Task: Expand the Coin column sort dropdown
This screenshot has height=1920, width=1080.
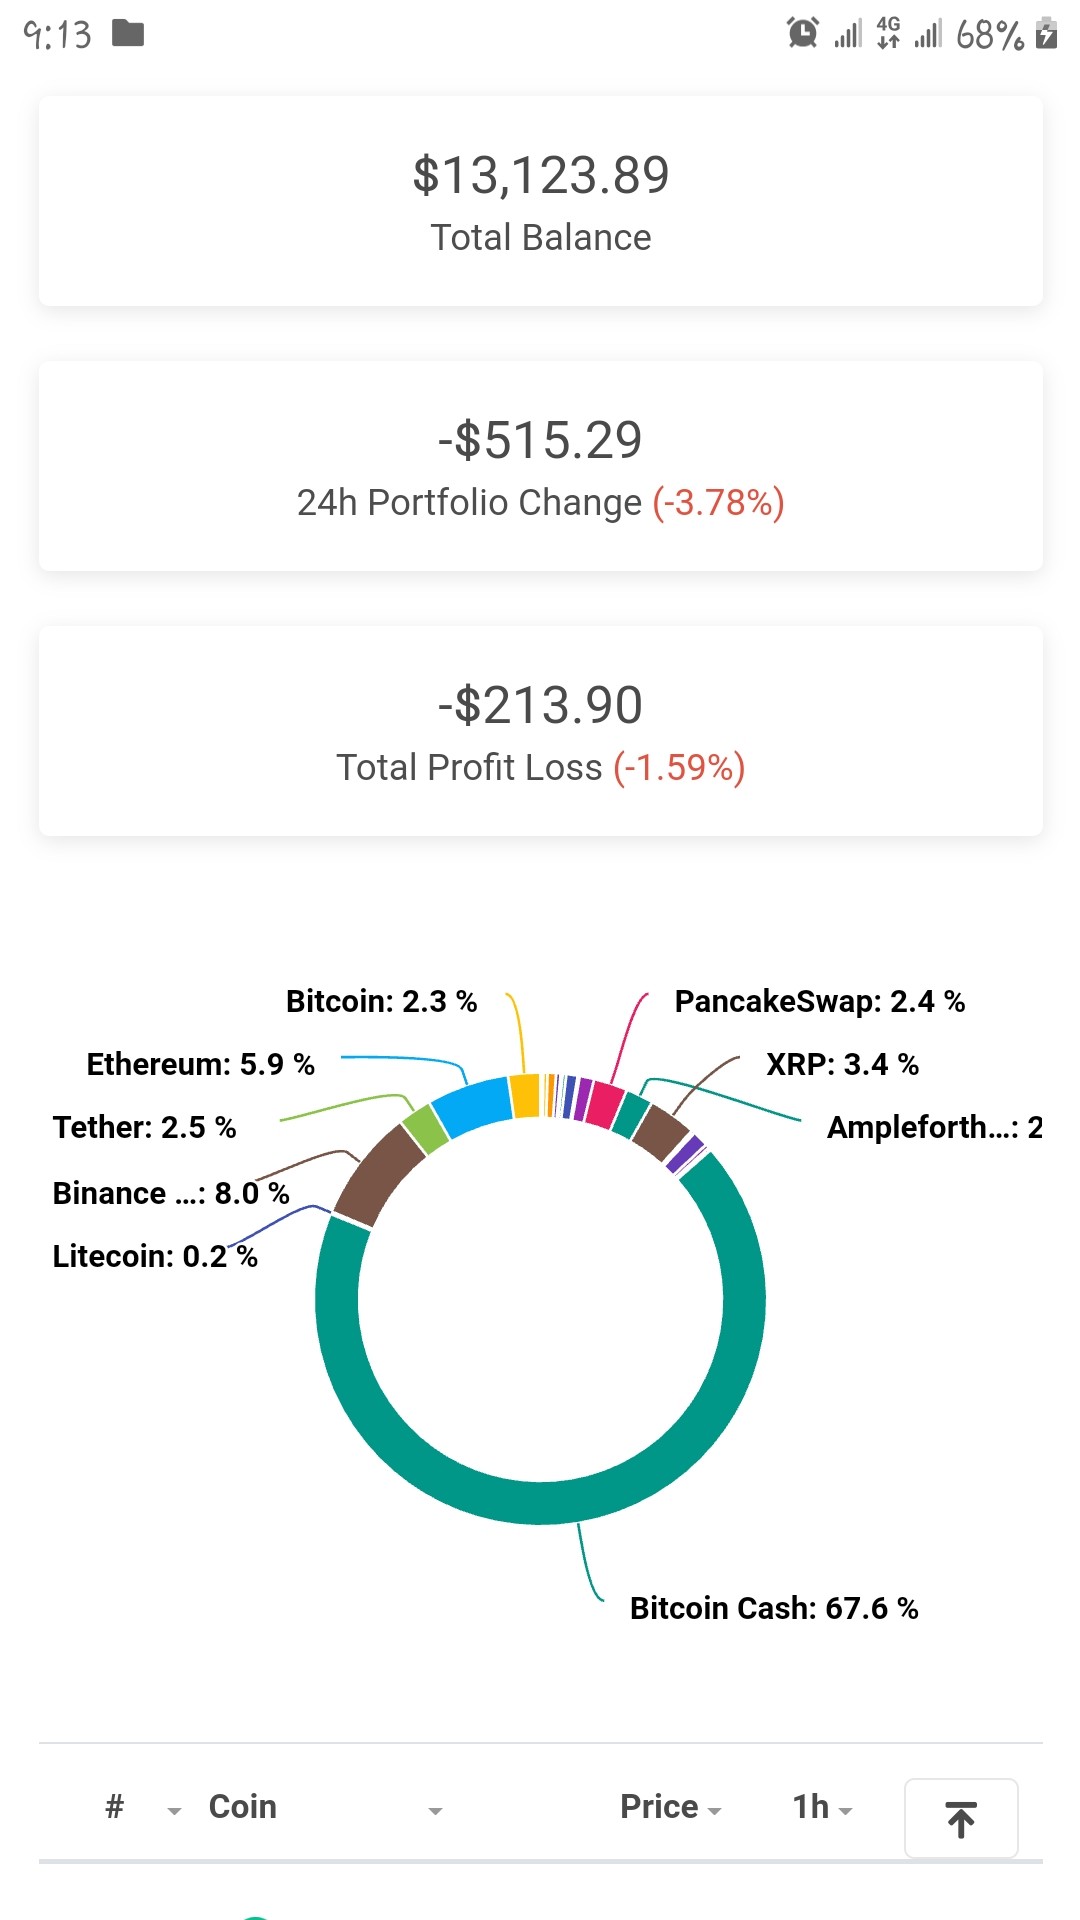Action: point(435,1811)
